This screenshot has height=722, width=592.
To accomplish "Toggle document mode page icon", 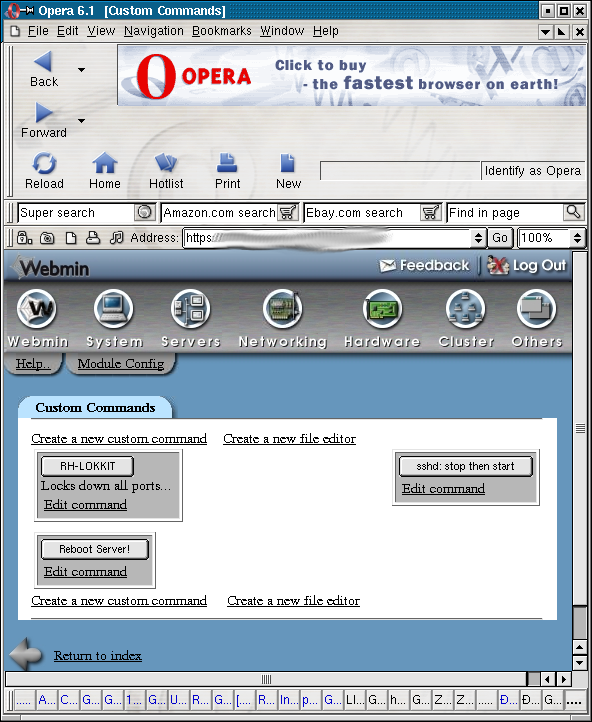I will click(x=71, y=238).
